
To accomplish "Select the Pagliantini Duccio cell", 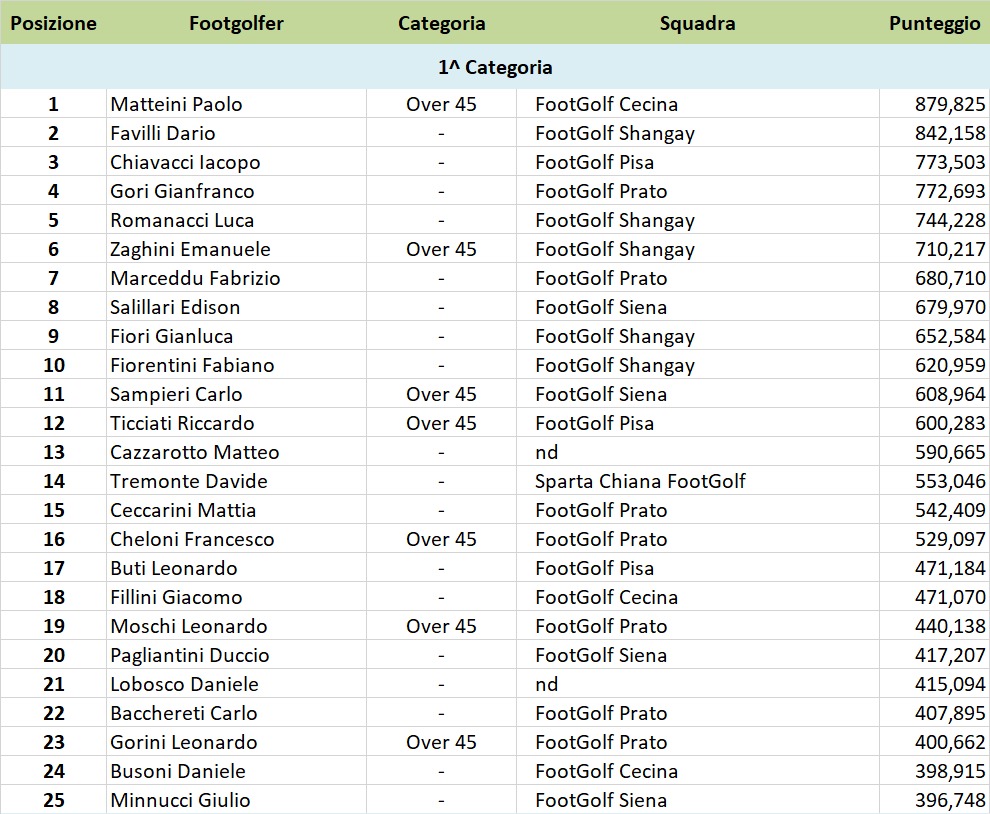I will 236,655.
